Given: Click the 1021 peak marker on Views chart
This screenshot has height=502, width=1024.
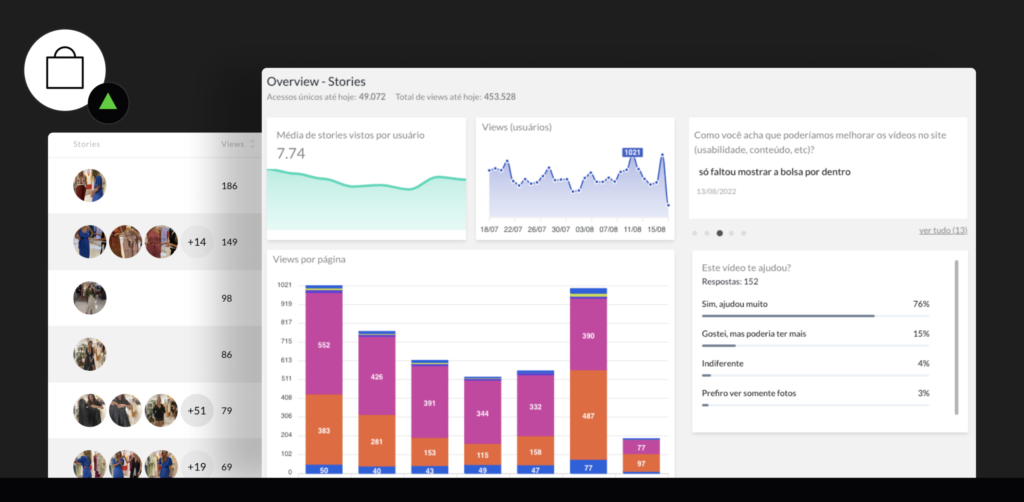Looking at the screenshot, I should [x=632, y=153].
